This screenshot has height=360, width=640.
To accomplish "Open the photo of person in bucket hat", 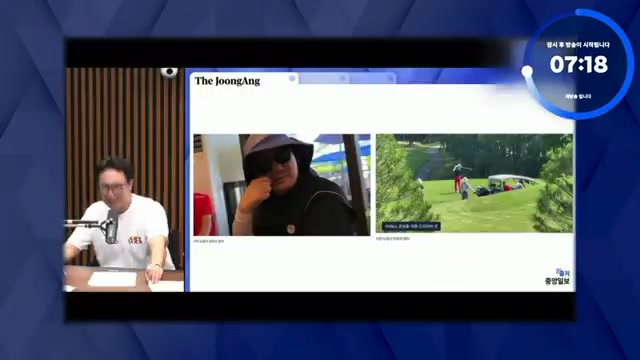I will click(x=282, y=185).
